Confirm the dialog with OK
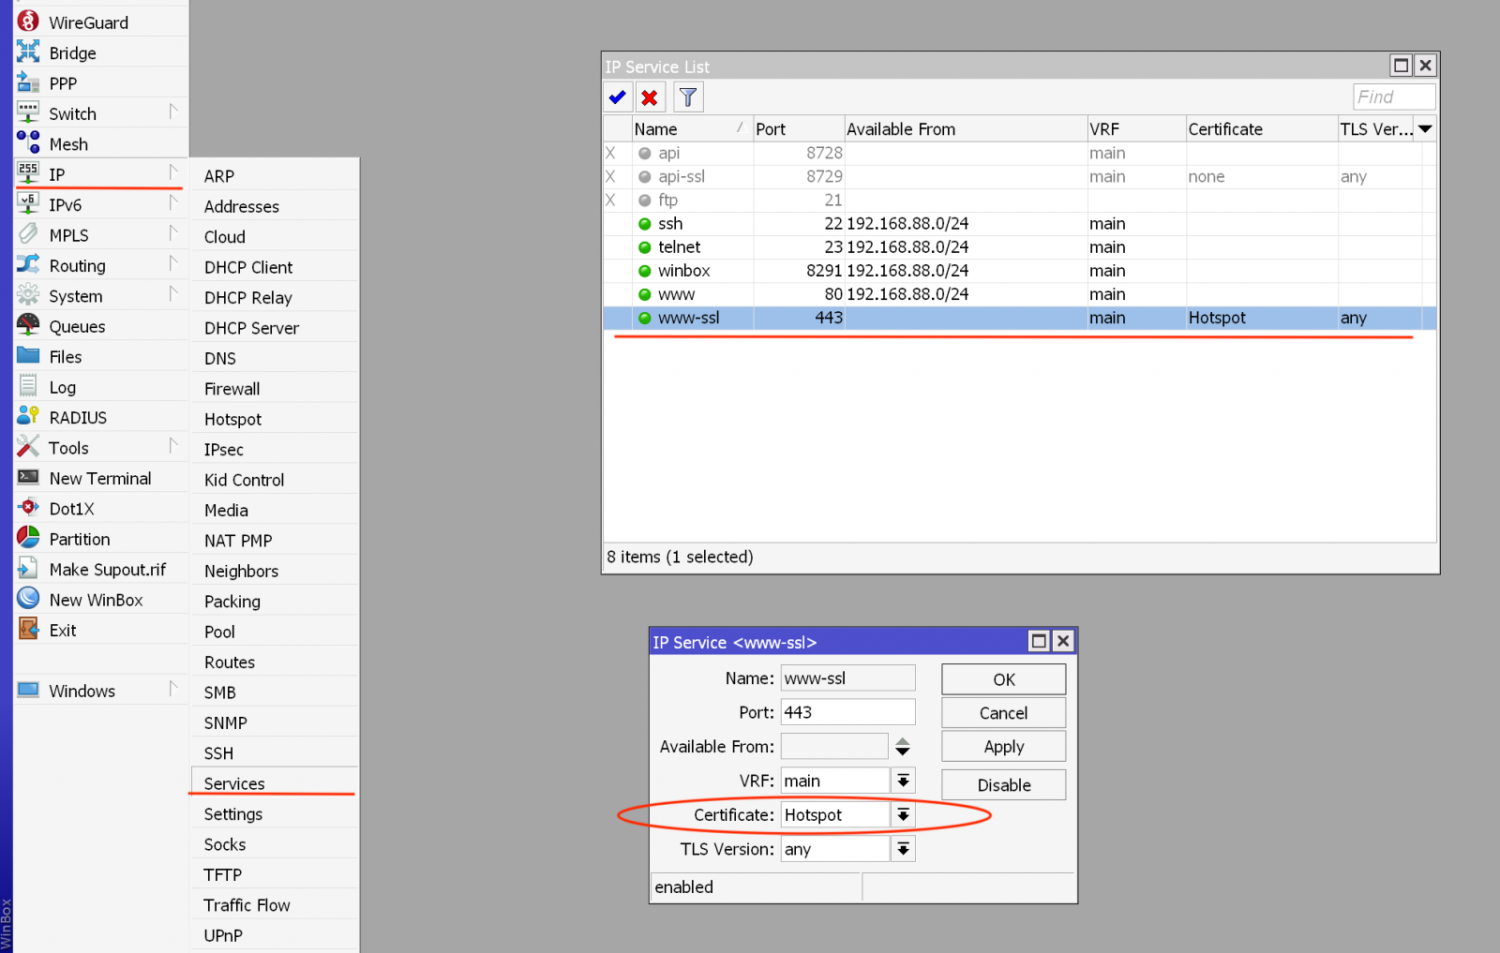Screen dimensions: 1500x953 1003,680
